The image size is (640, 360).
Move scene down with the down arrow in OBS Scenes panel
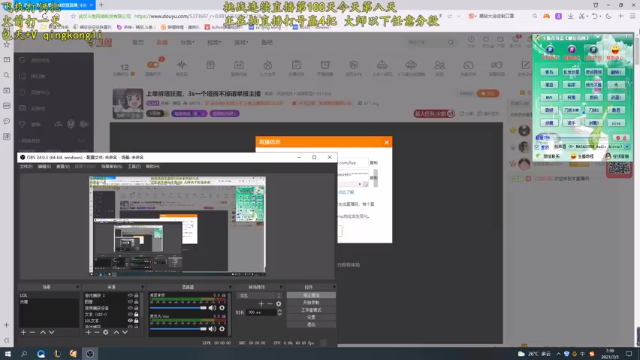(51, 332)
